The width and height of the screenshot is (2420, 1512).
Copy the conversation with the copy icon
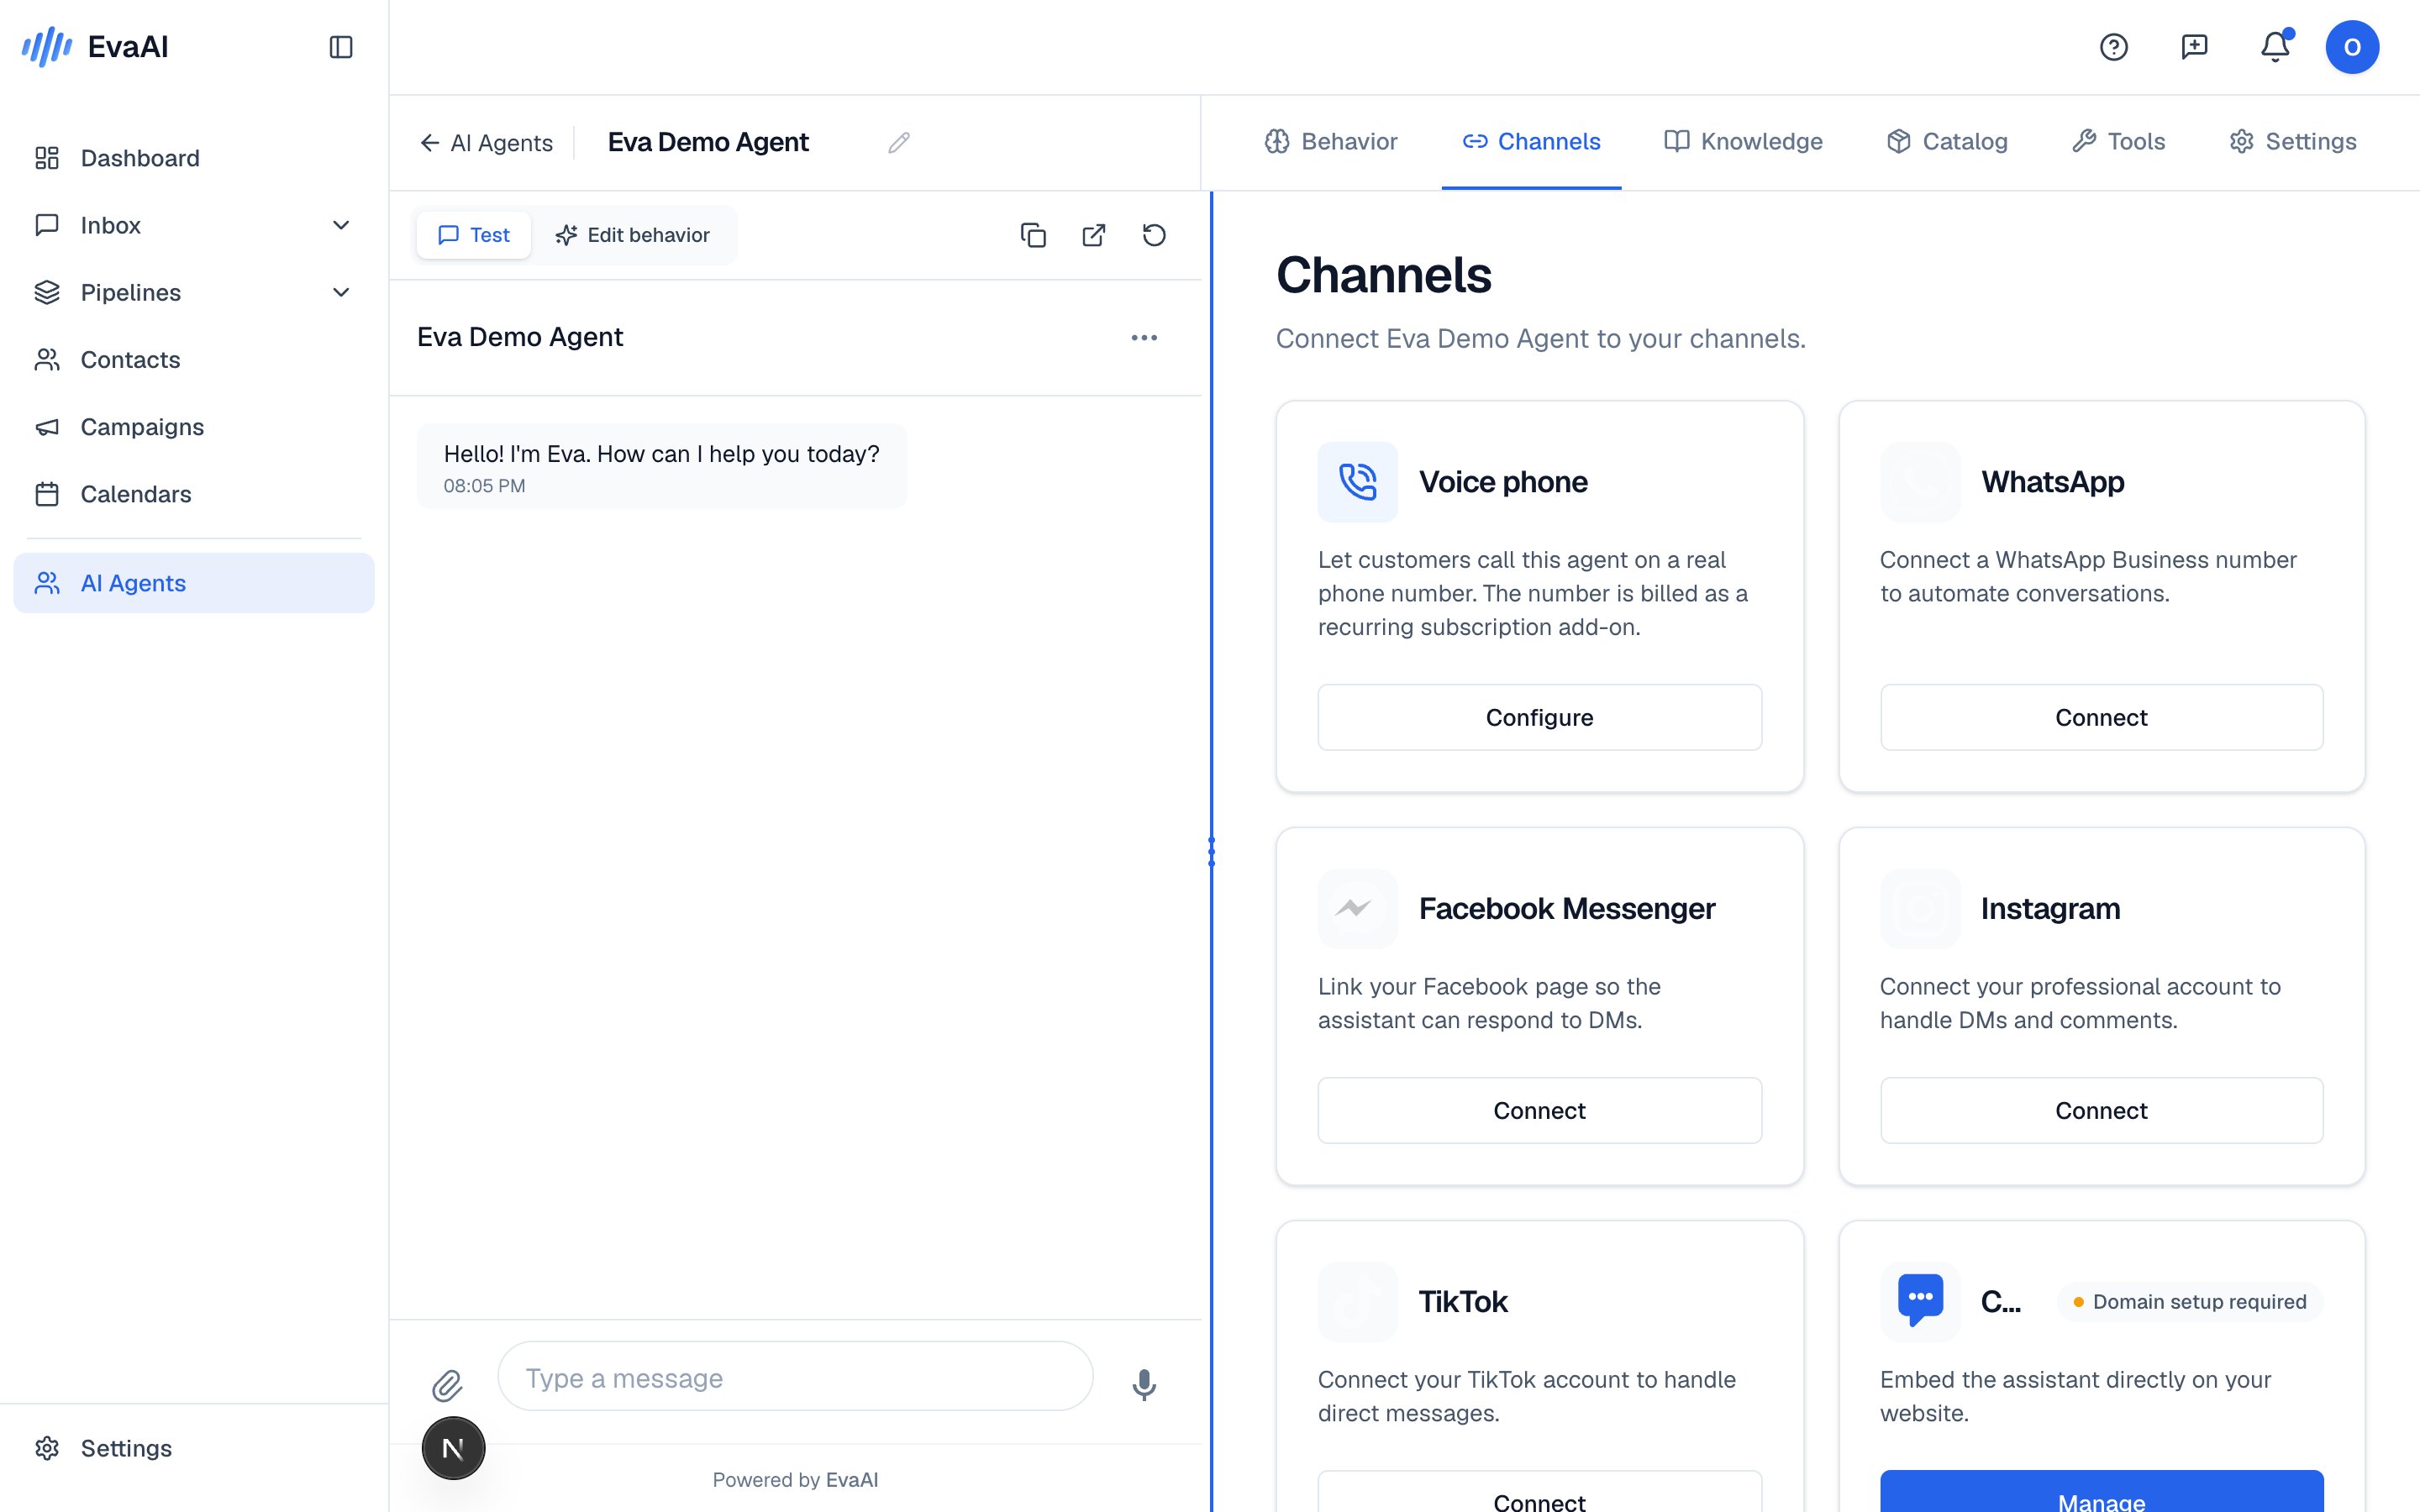pos(1033,235)
